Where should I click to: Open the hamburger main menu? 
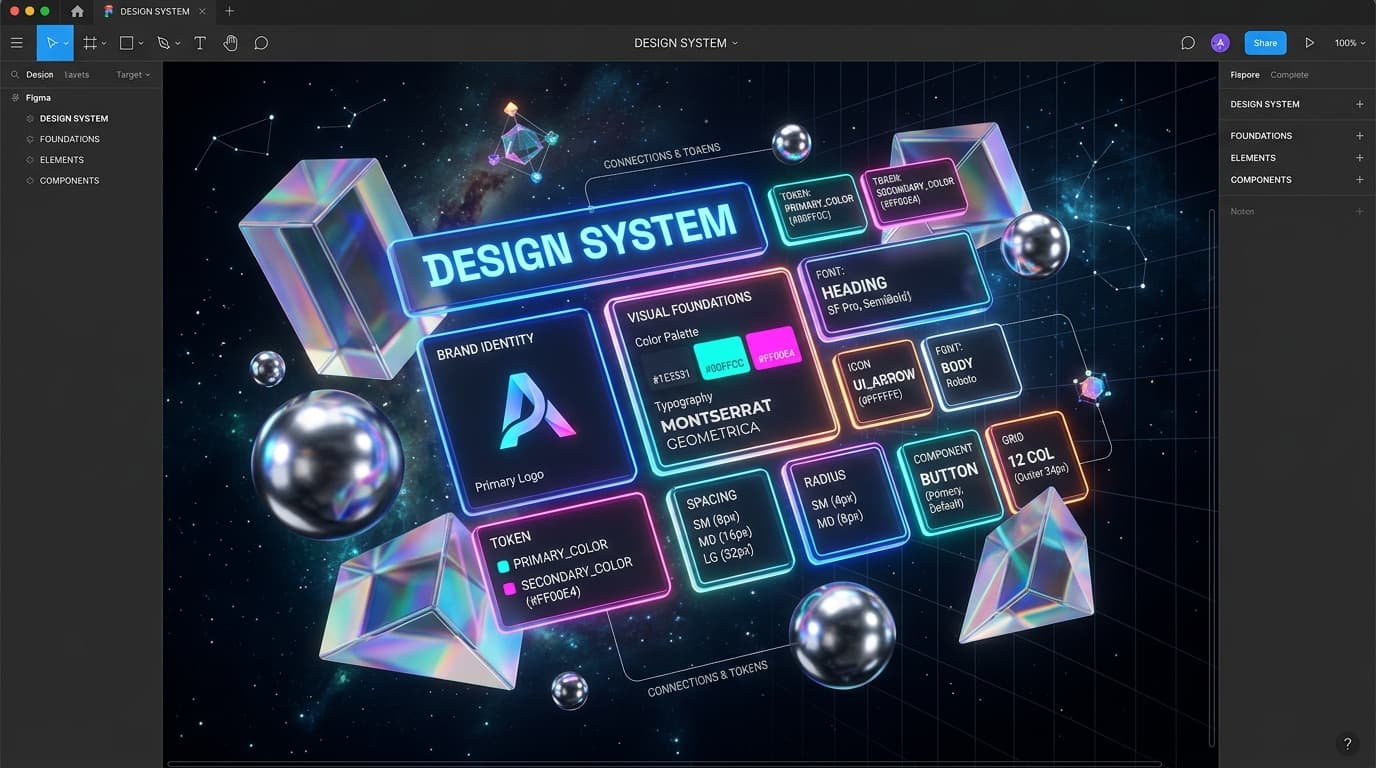point(16,43)
